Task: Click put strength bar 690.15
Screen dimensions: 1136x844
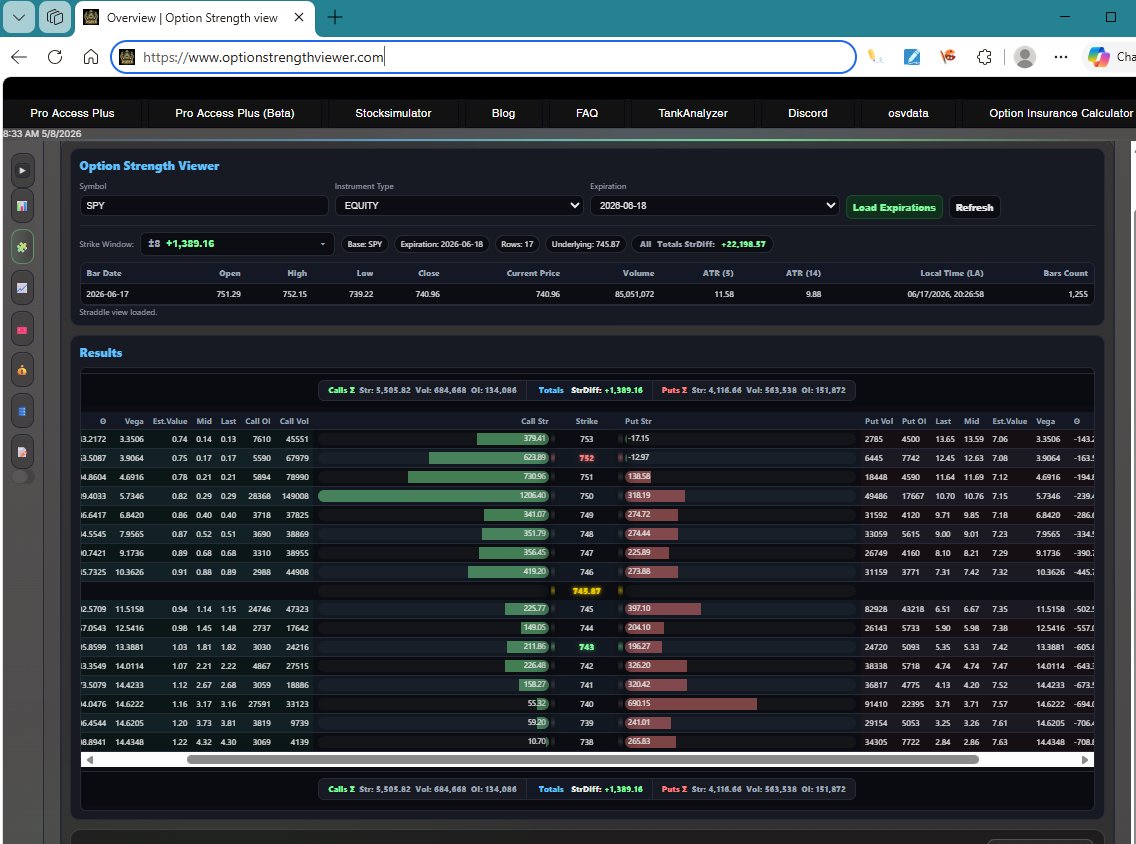Action: pos(690,703)
